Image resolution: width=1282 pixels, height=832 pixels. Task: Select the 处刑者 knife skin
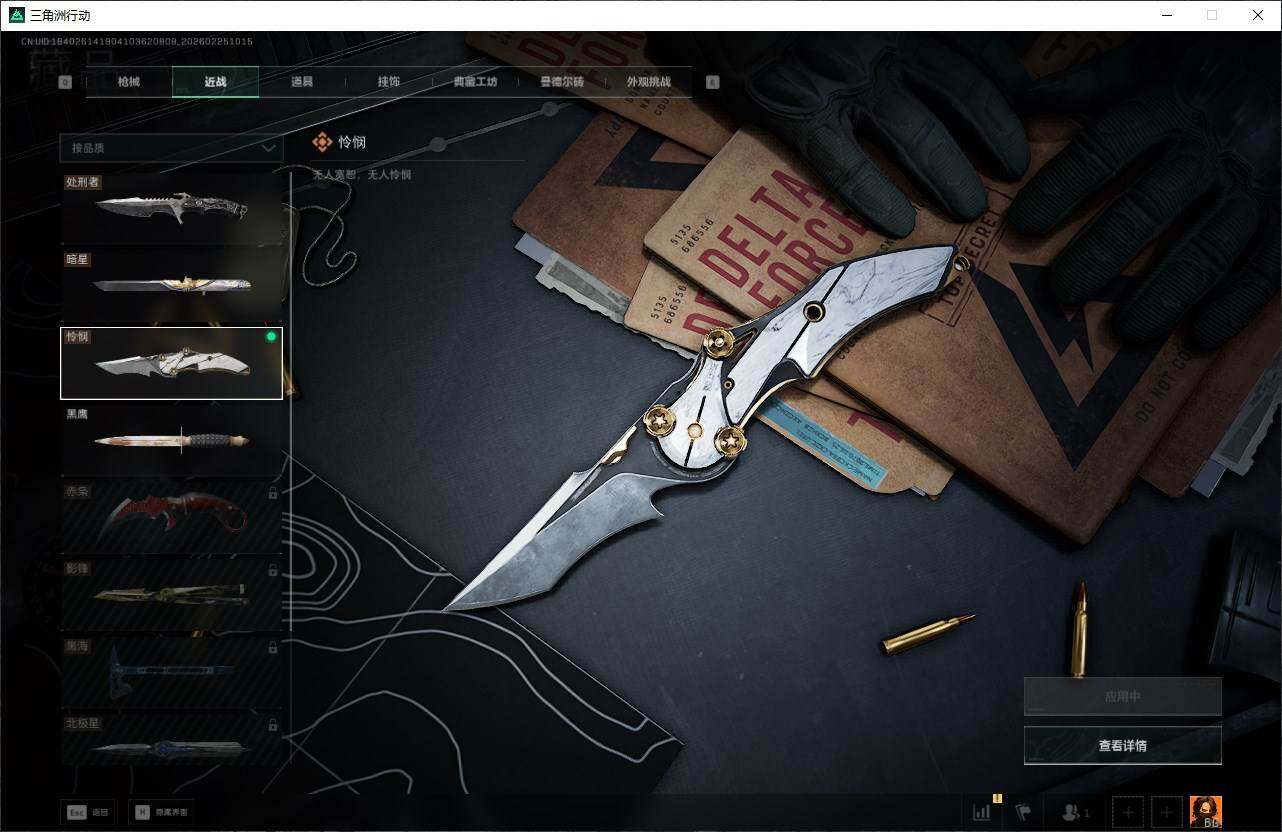(171, 208)
